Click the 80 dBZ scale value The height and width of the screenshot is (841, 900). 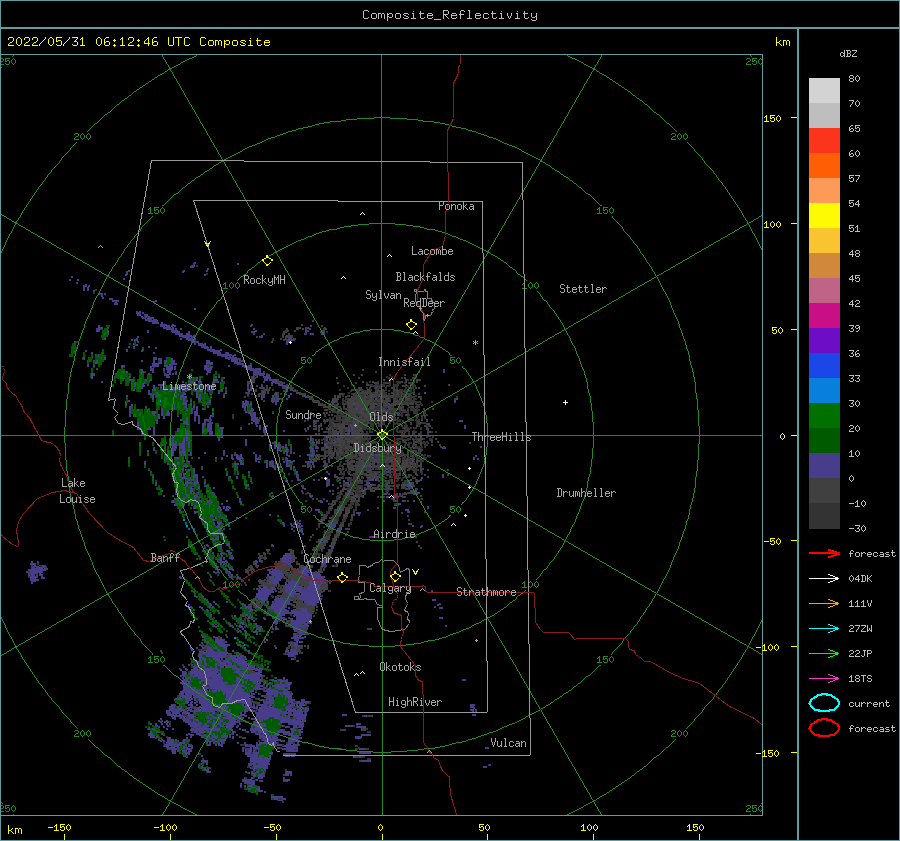click(854, 79)
